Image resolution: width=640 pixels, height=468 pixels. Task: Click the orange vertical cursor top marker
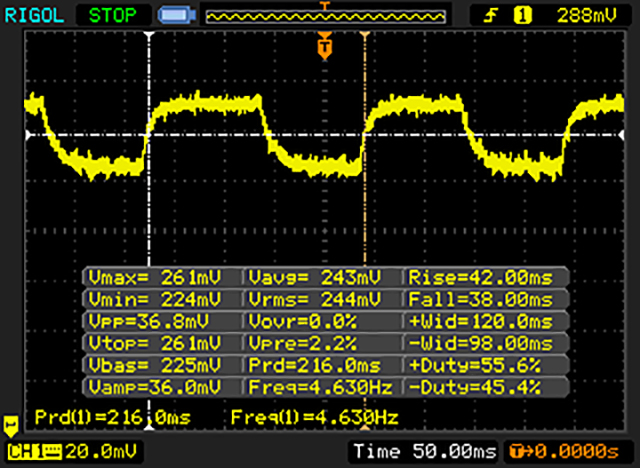point(365,35)
